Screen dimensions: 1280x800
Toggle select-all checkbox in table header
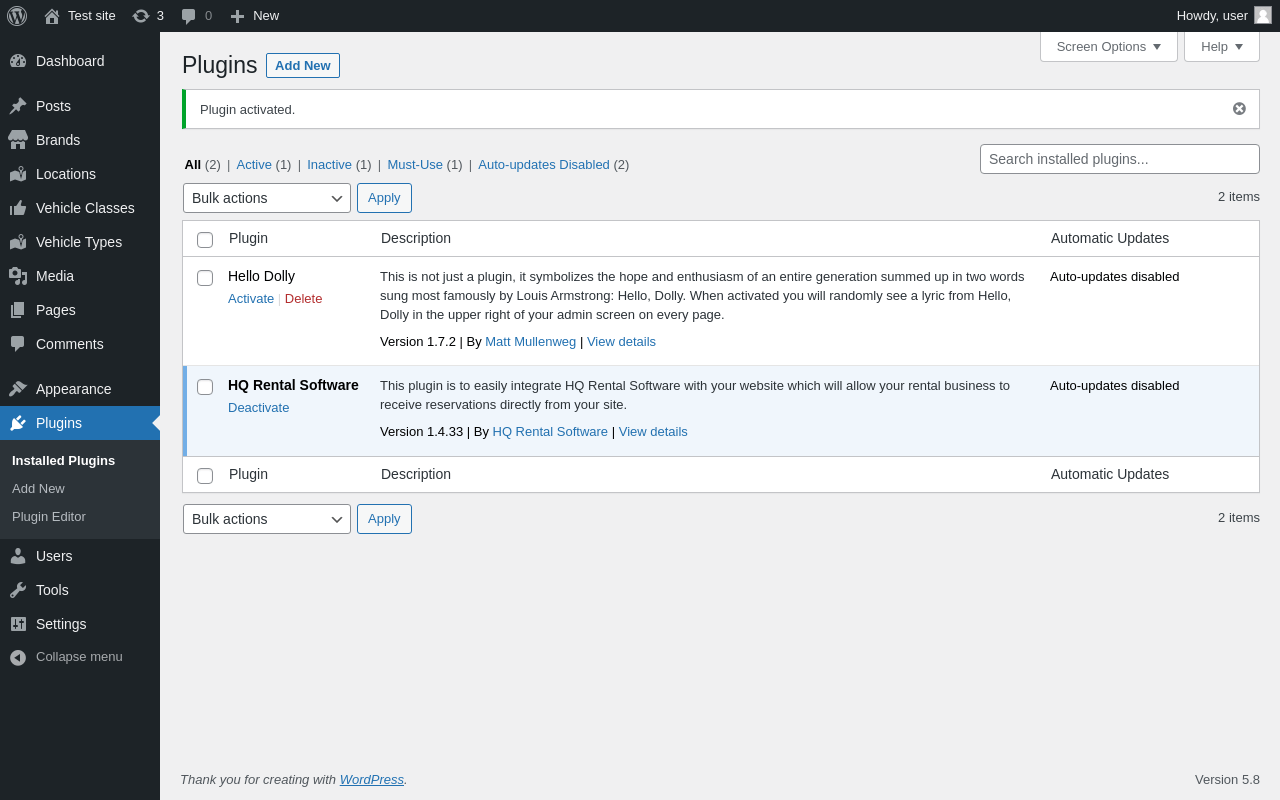coord(205,240)
